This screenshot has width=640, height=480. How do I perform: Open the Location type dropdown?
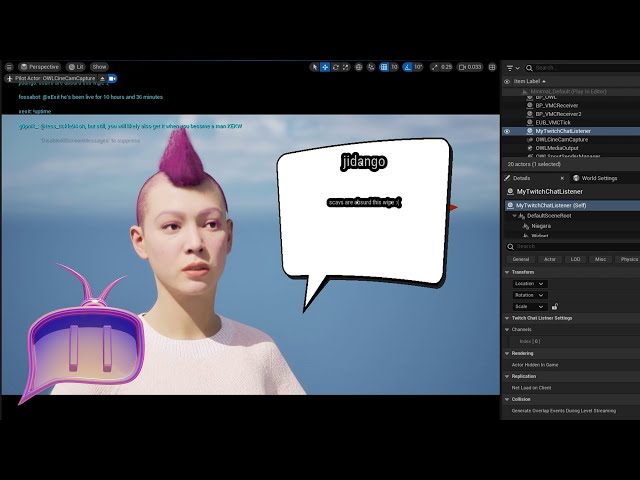pyautogui.click(x=530, y=284)
